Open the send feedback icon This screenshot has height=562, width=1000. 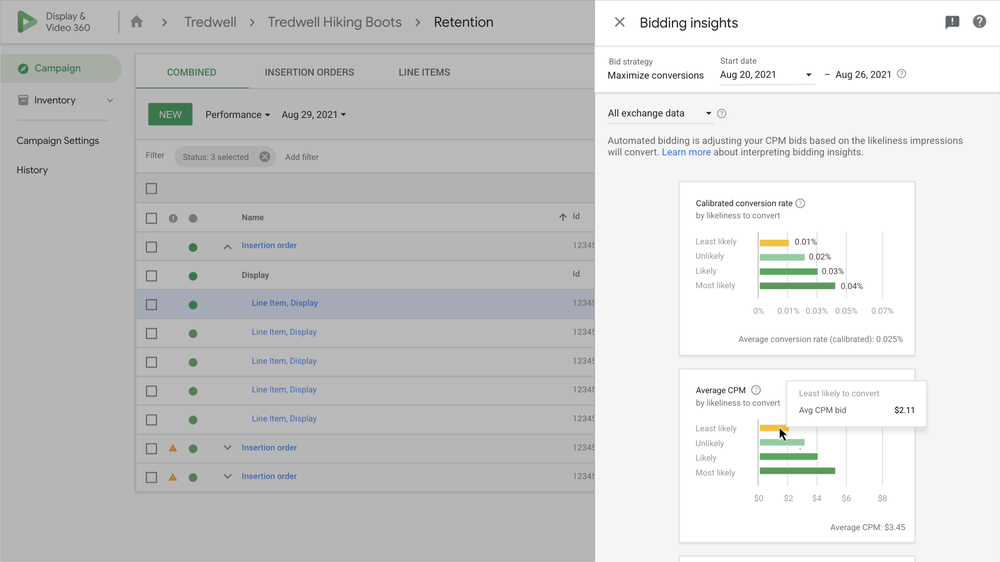tap(952, 22)
